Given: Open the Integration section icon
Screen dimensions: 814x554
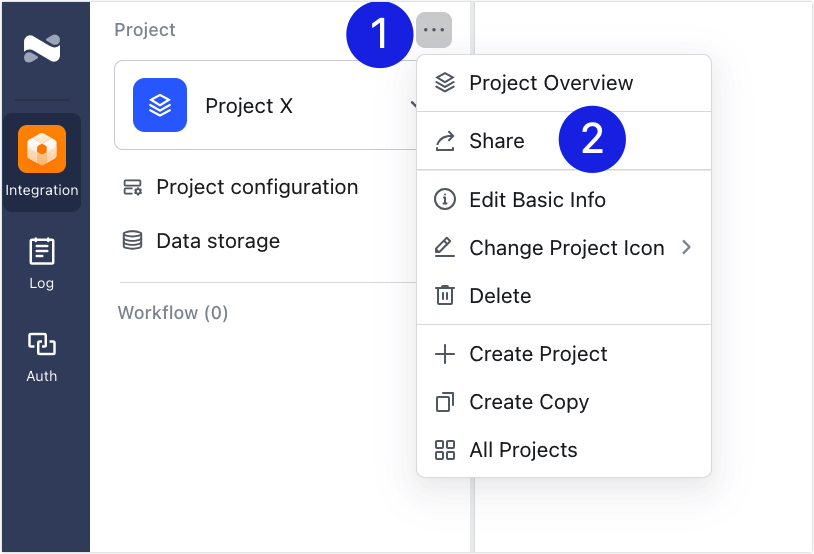Looking at the screenshot, I should [x=42, y=150].
